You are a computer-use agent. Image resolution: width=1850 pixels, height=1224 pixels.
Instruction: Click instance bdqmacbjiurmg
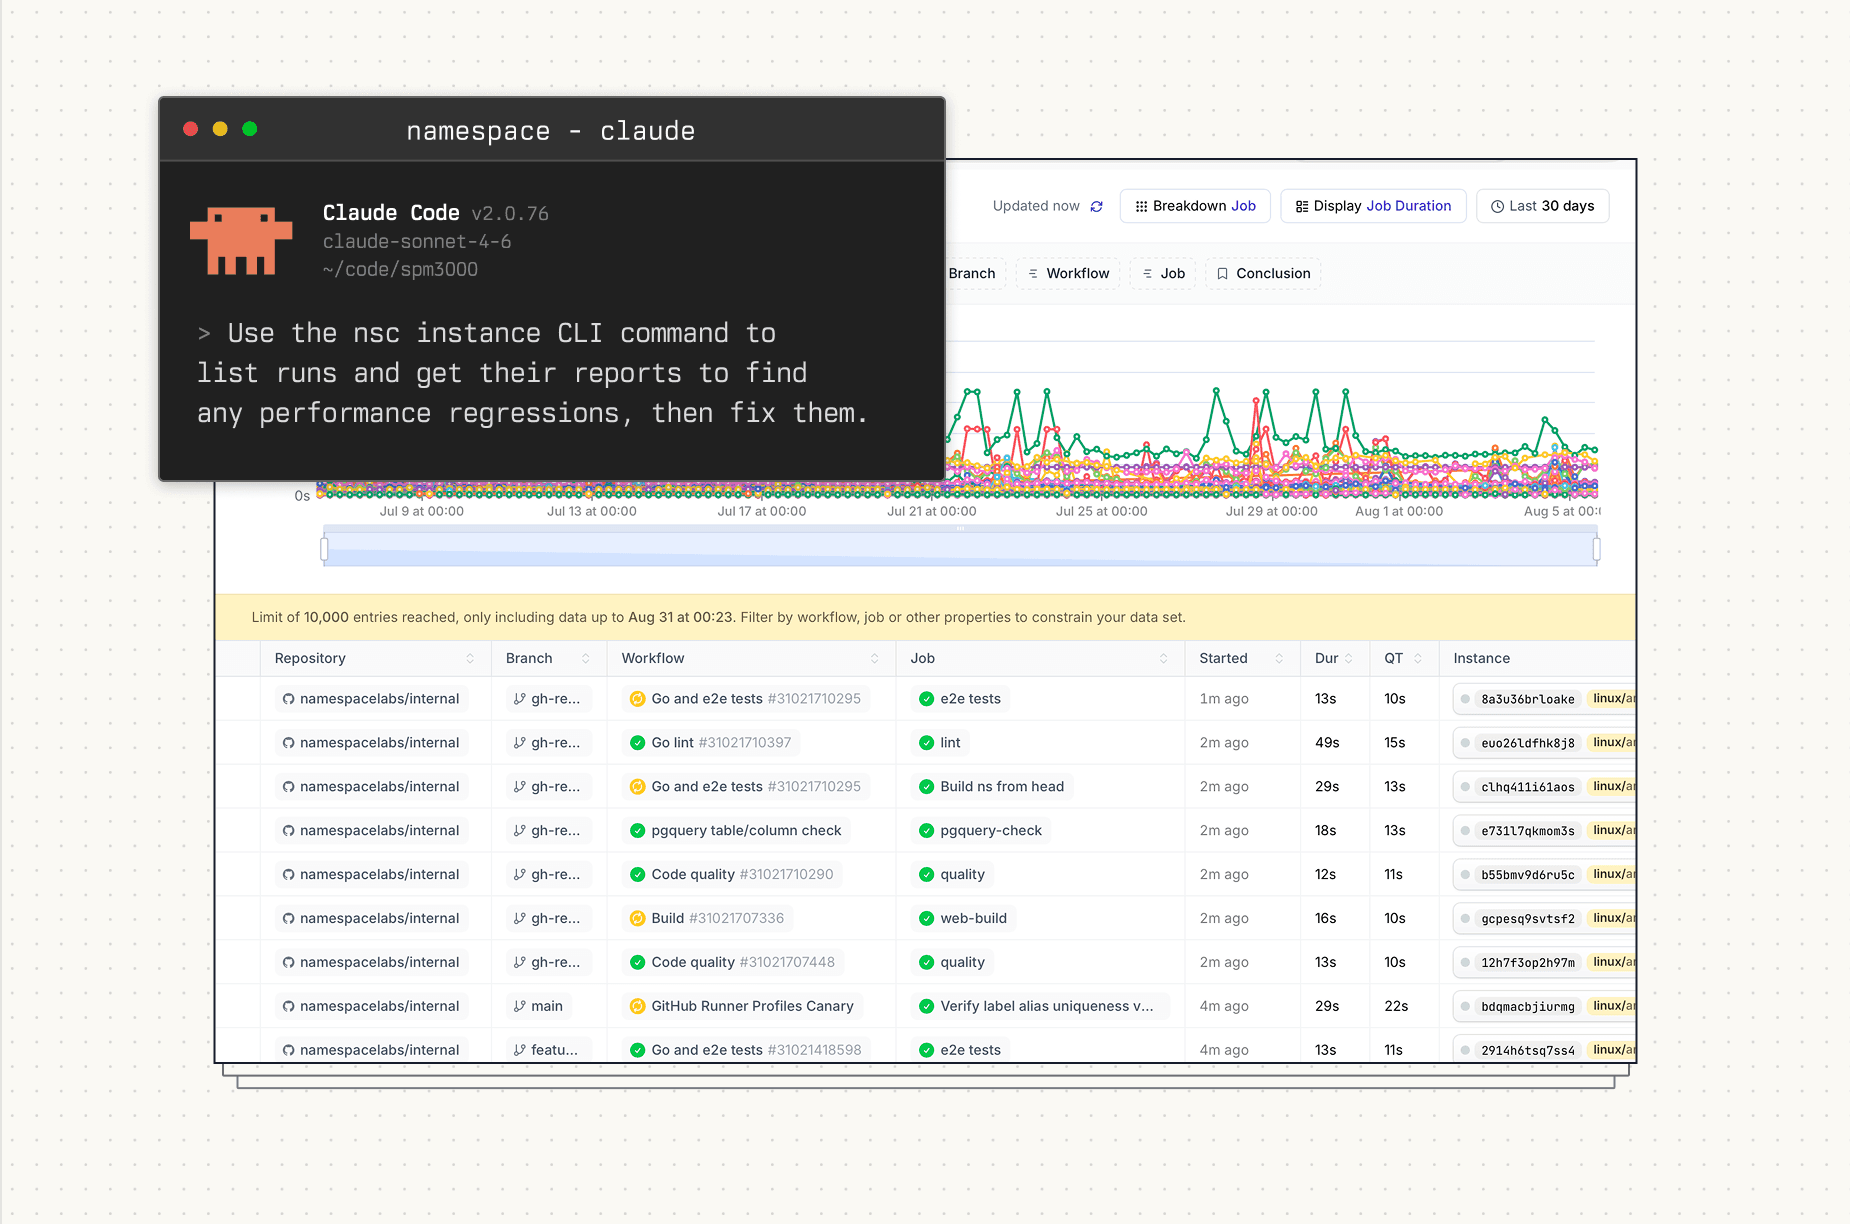click(x=1527, y=1006)
